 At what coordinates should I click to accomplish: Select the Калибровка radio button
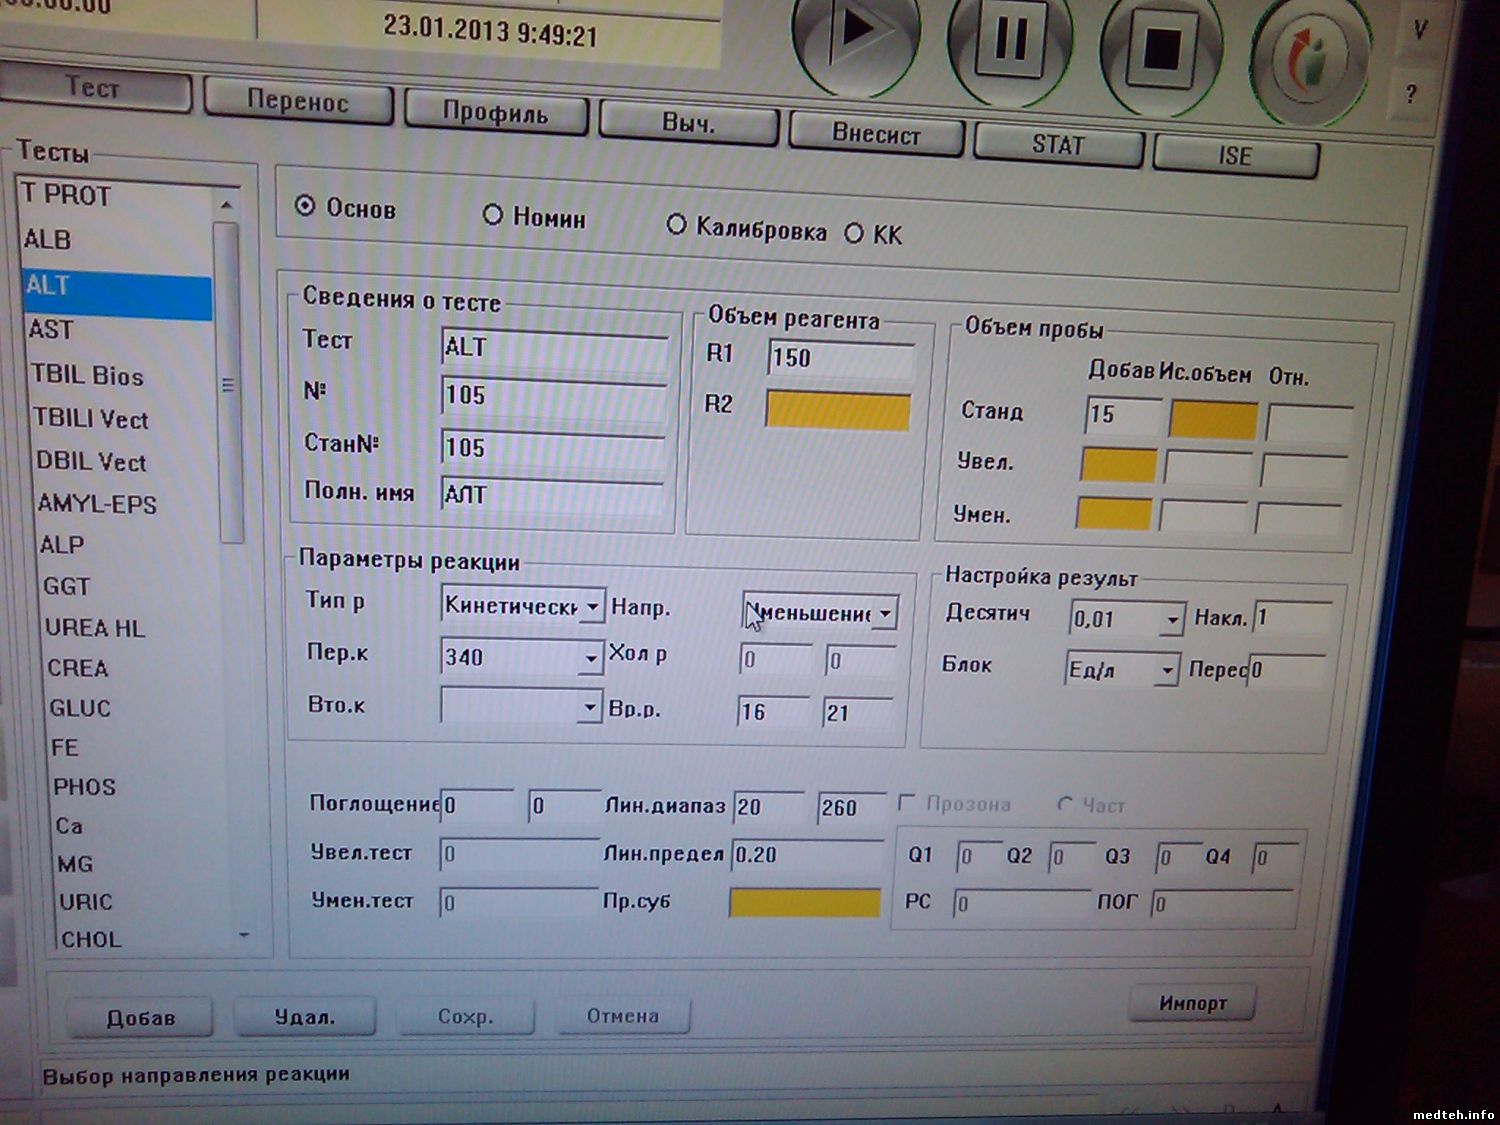676,226
